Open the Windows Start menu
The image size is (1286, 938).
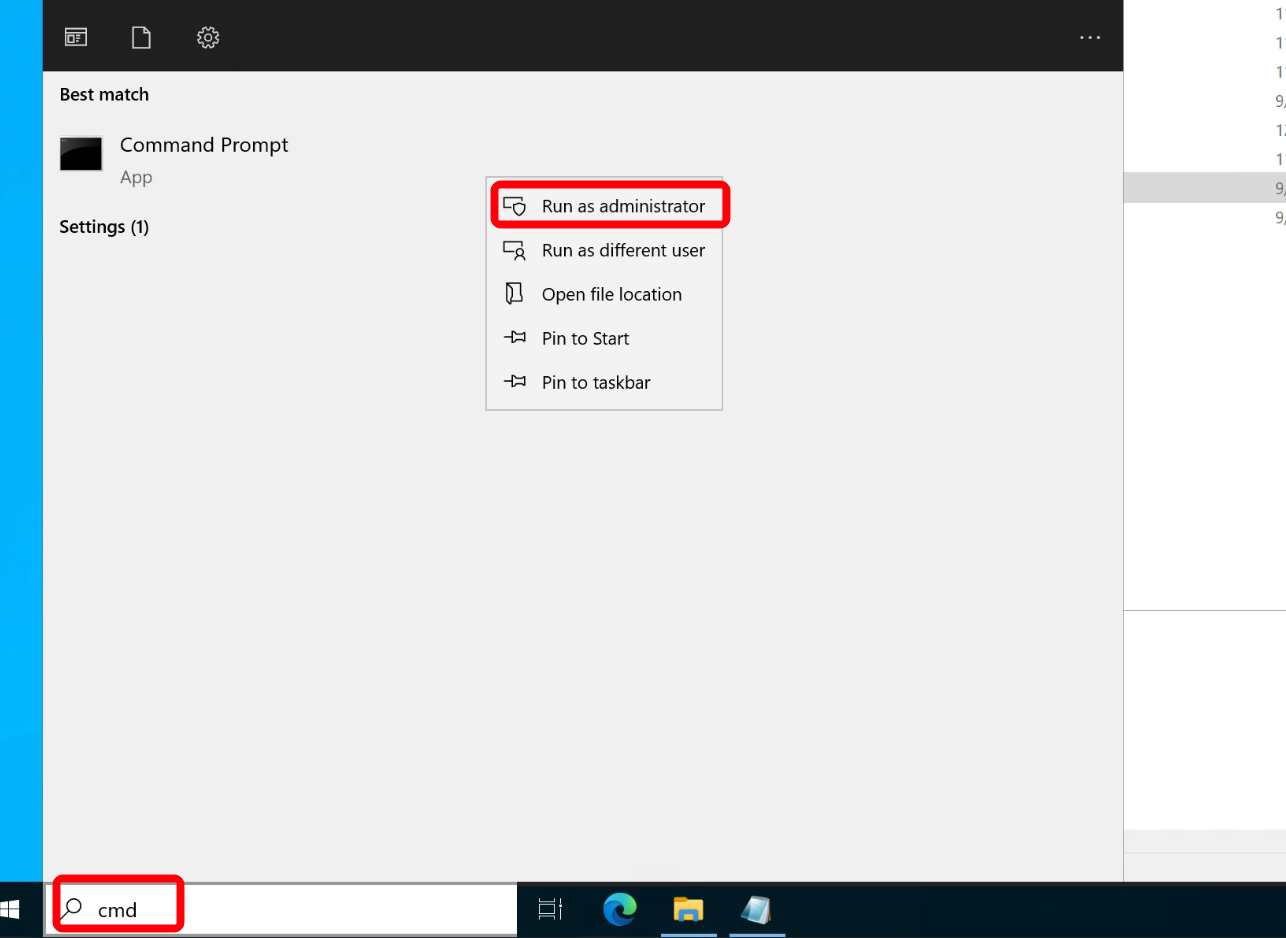(x=13, y=910)
